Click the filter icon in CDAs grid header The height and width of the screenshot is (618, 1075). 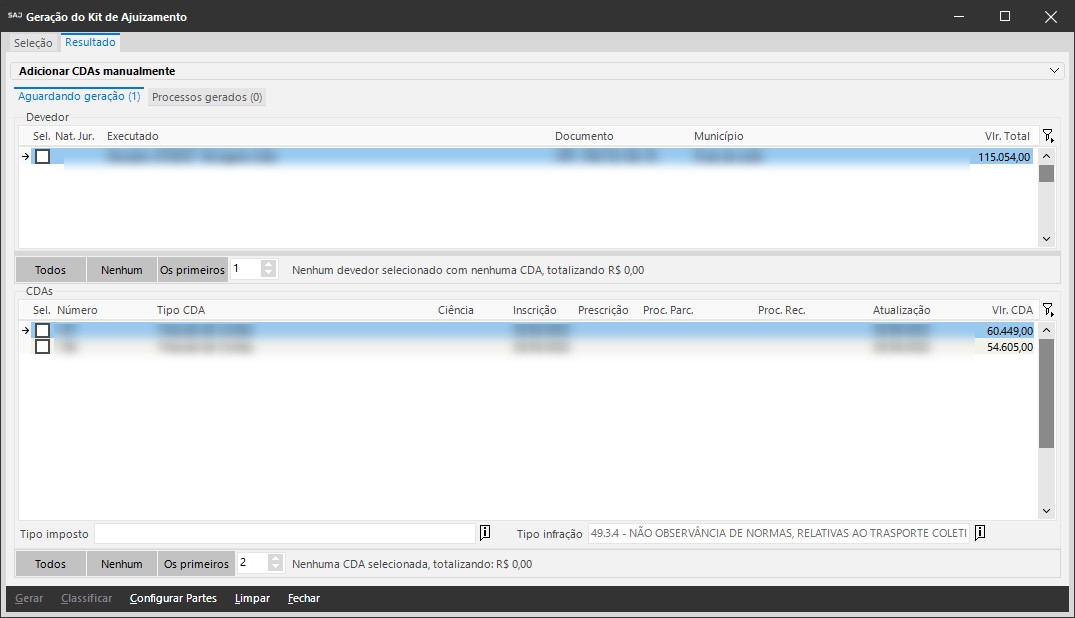pos(1047,310)
